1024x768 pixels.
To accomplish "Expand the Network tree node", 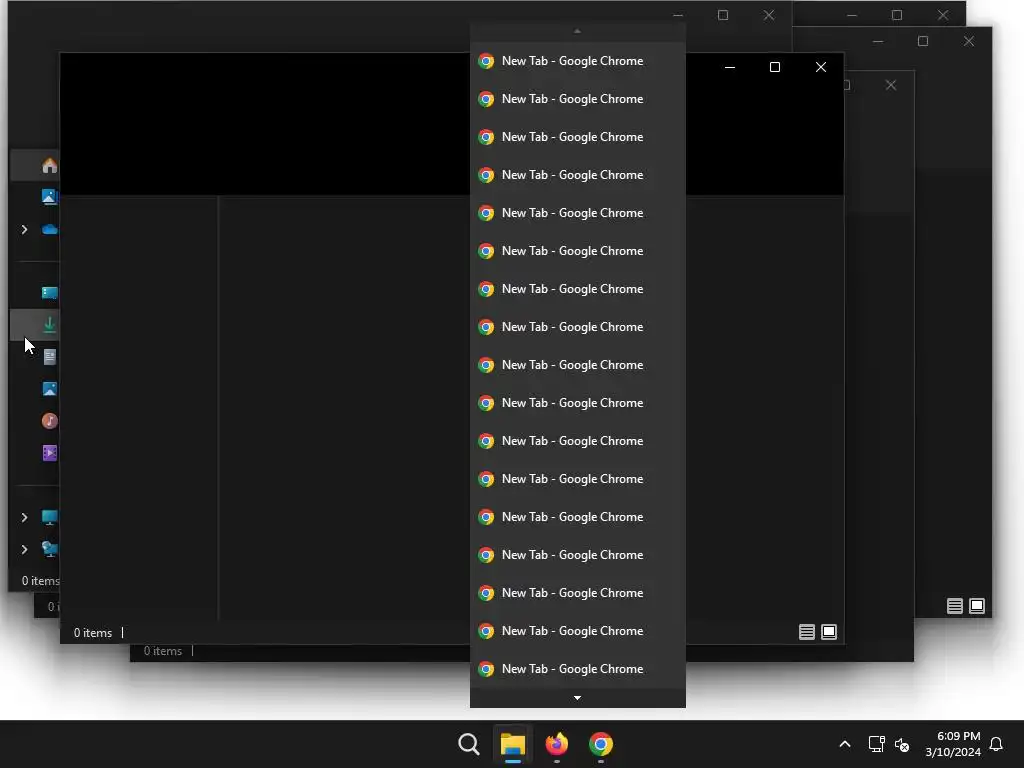I will tap(24, 549).
